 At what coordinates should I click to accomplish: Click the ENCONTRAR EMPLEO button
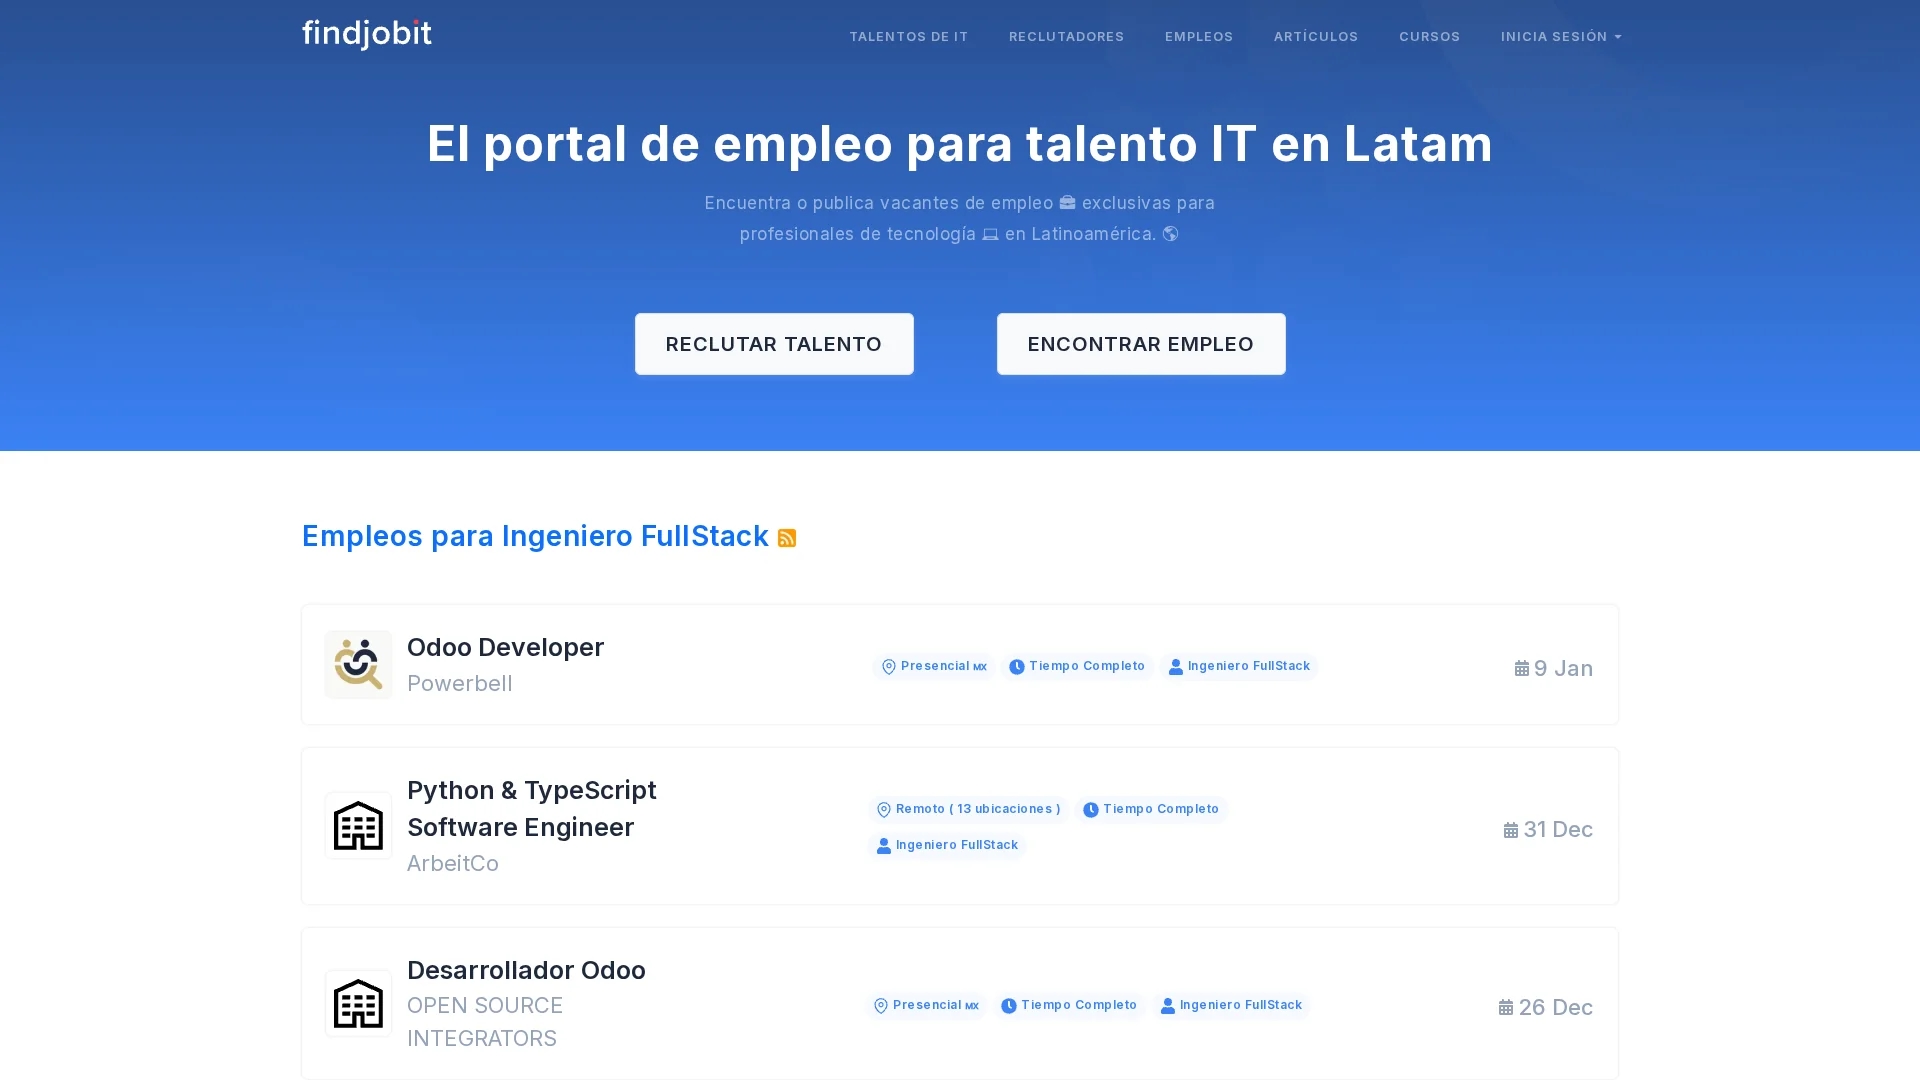(1141, 344)
